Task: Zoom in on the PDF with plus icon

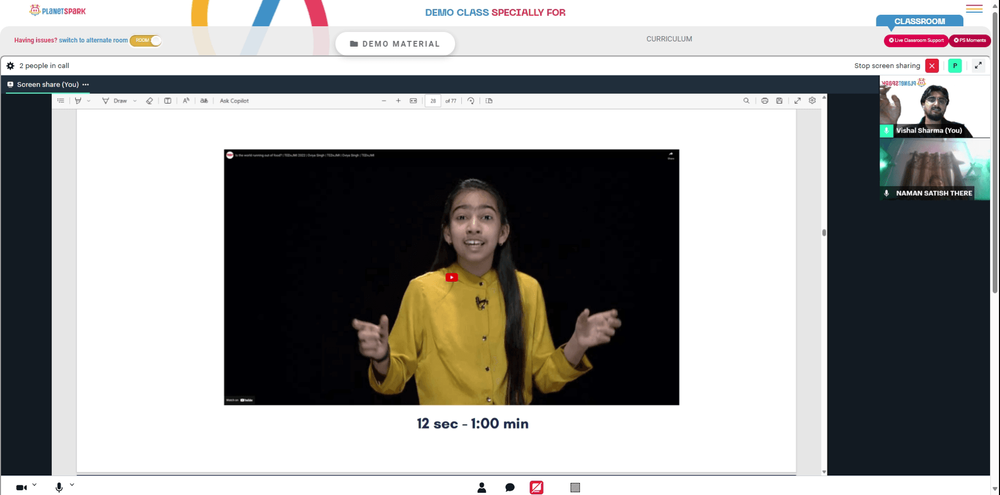Action: click(399, 101)
